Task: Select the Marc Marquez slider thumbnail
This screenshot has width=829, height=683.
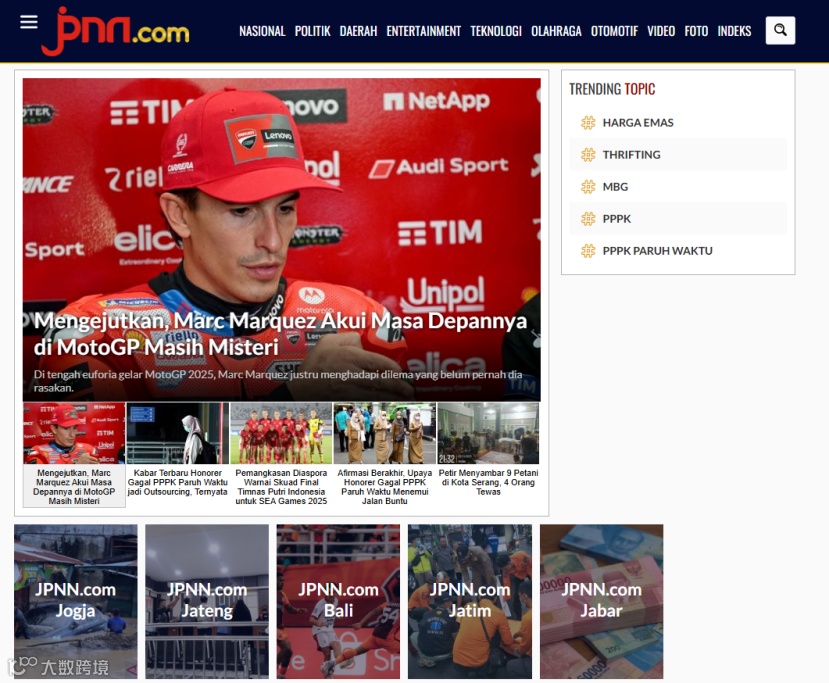Action: pyautogui.click(x=74, y=433)
